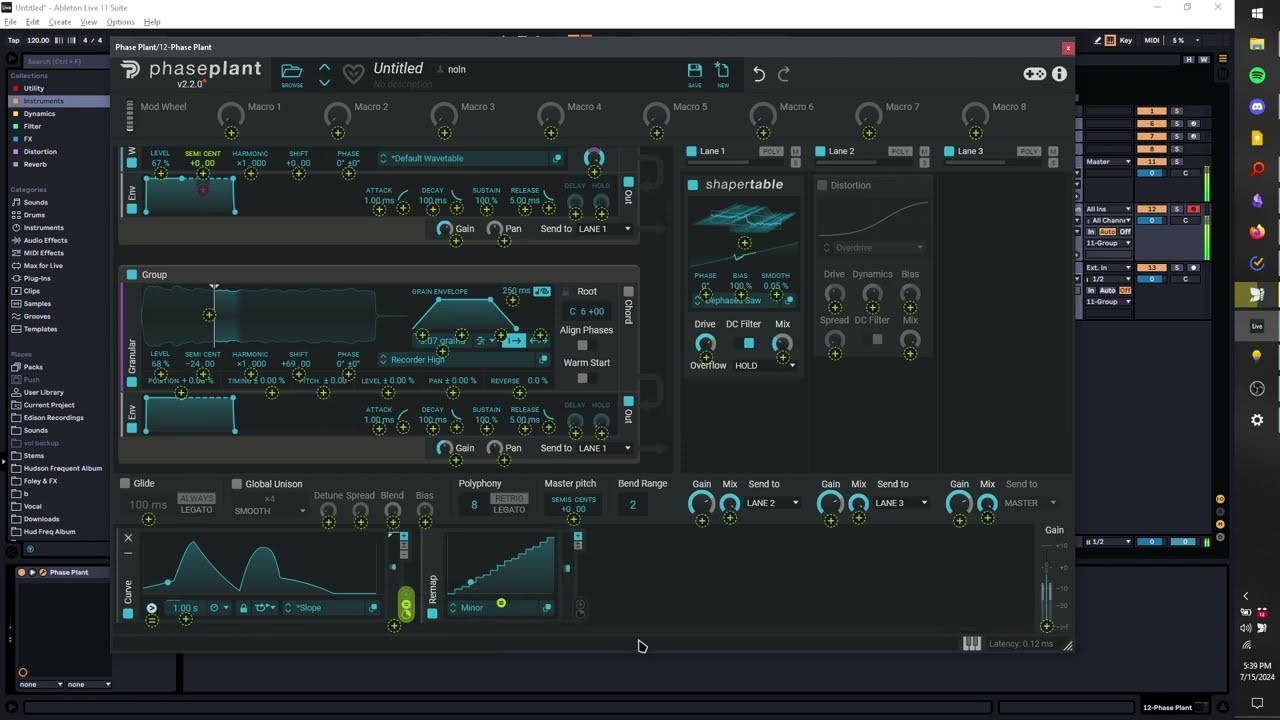Viewport: 1280px width, 720px height.
Task: Click the redo arrow in Phase Plant
Action: click(784, 74)
